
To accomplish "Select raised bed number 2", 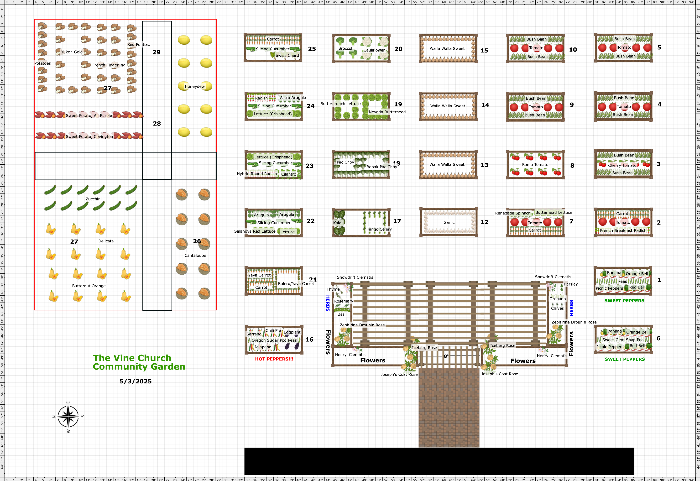I will (x=623, y=222).
